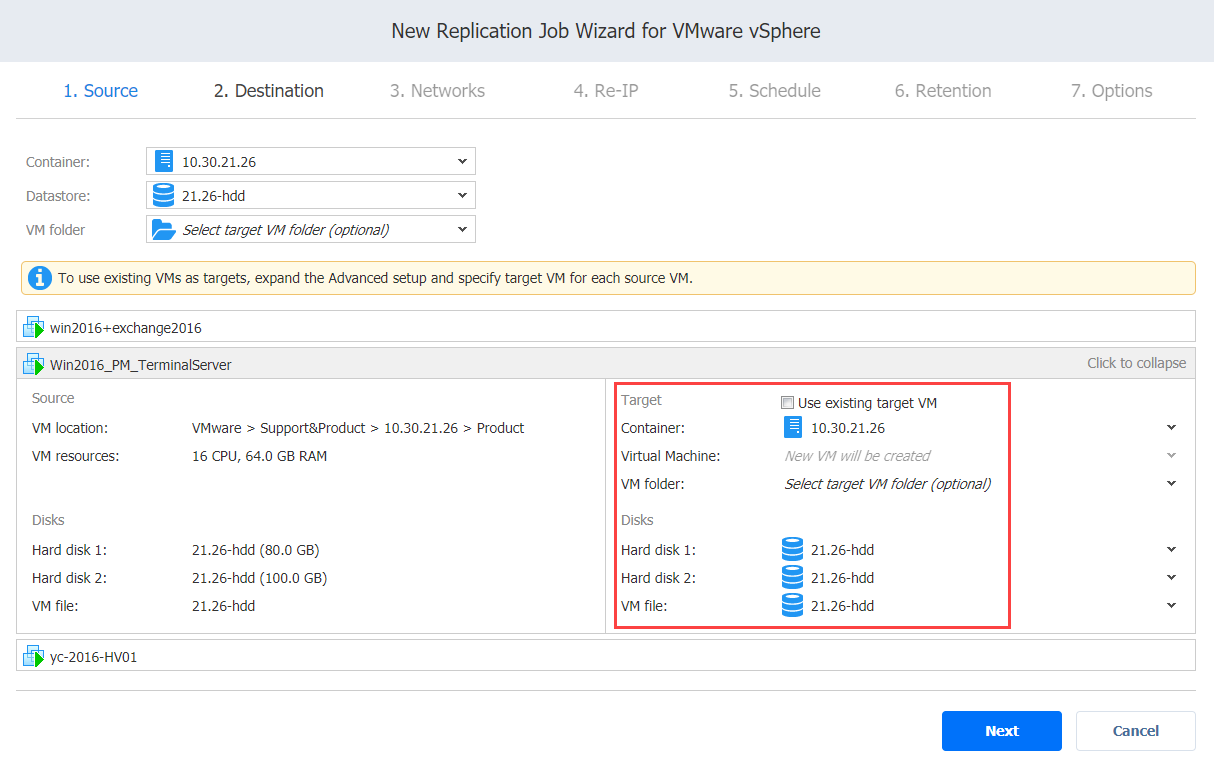Viewport: 1214px width, 760px height.
Task: Click the host icon in Target Container row
Action: [793, 428]
